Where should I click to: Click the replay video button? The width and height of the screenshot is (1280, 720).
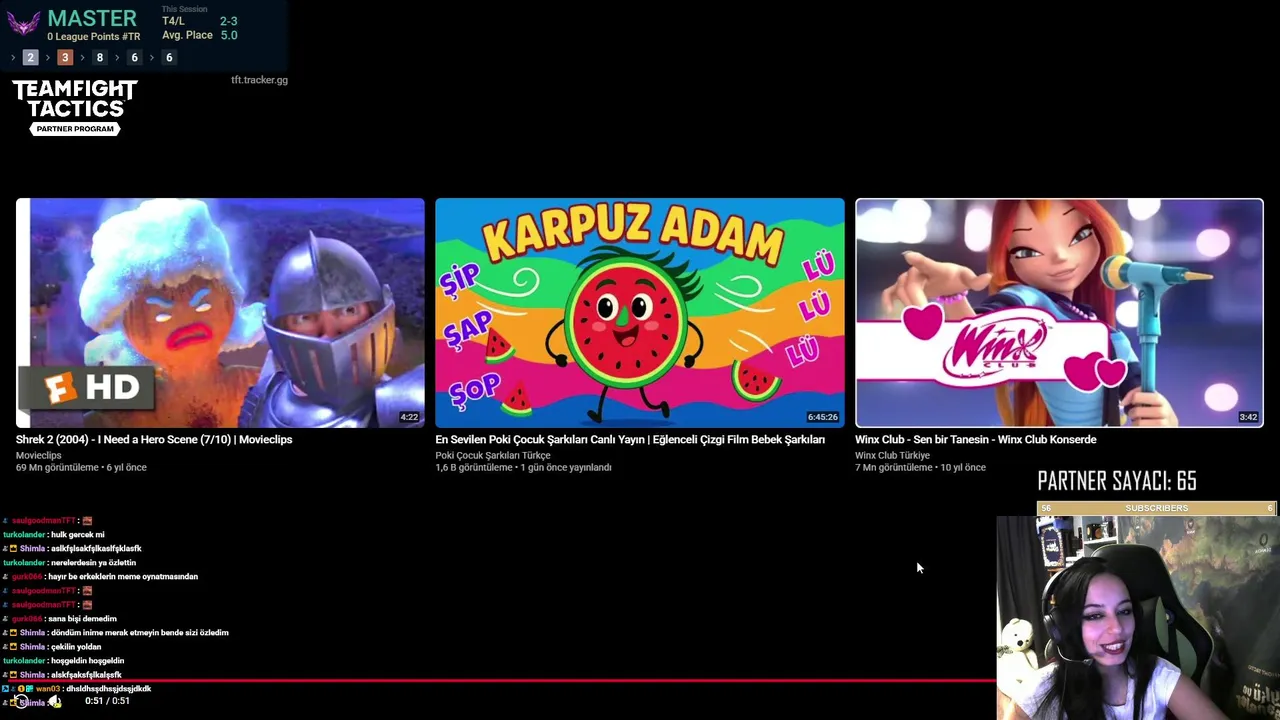[20, 702]
